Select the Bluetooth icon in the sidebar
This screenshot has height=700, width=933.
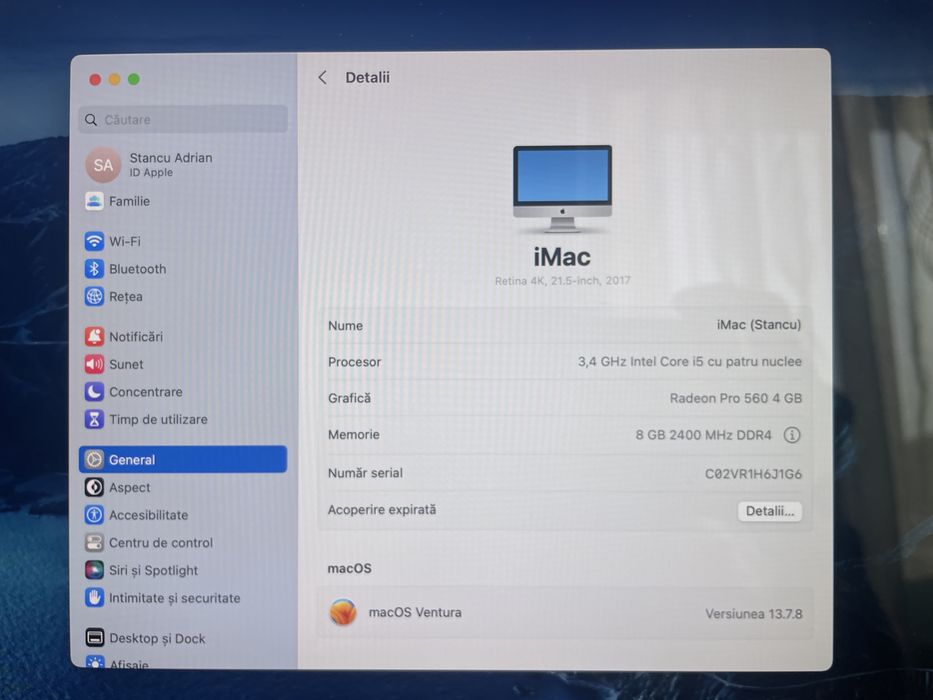click(x=94, y=269)
